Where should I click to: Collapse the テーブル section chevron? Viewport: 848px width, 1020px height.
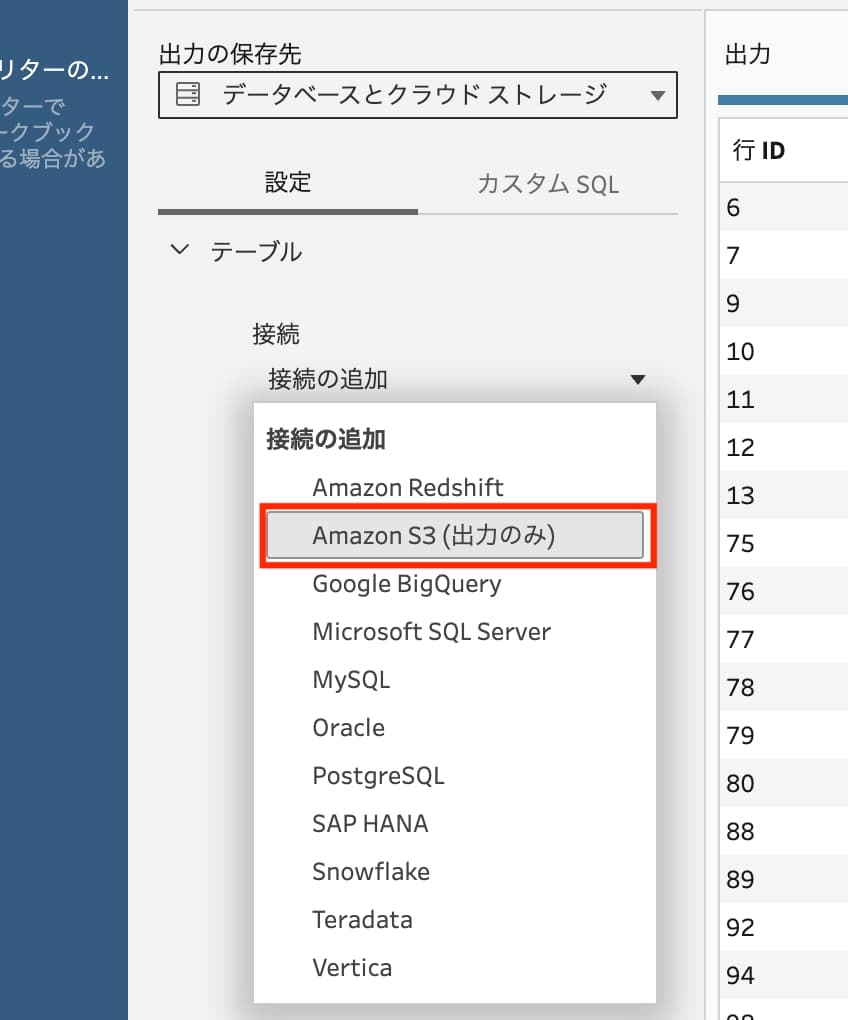click(x=180, y=251)
